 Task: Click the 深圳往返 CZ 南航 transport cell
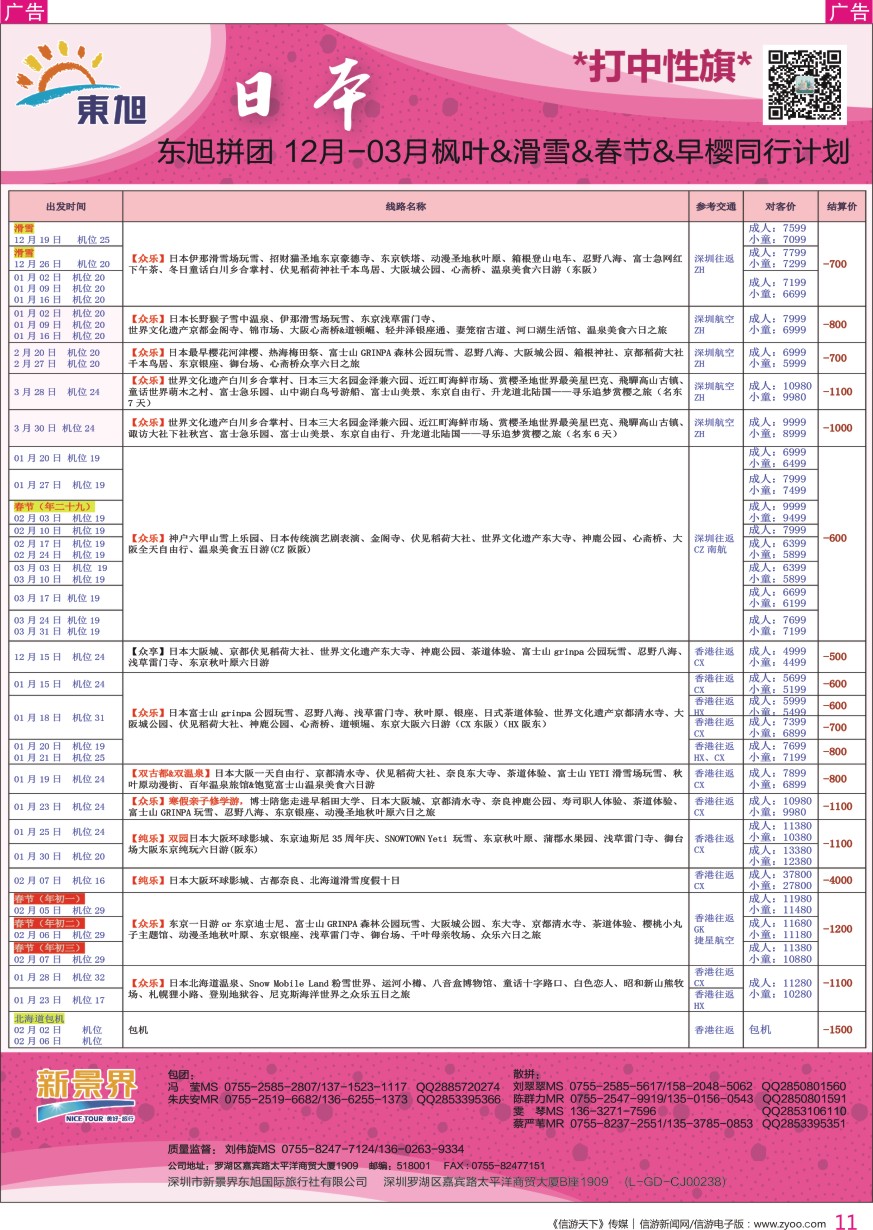716,543
